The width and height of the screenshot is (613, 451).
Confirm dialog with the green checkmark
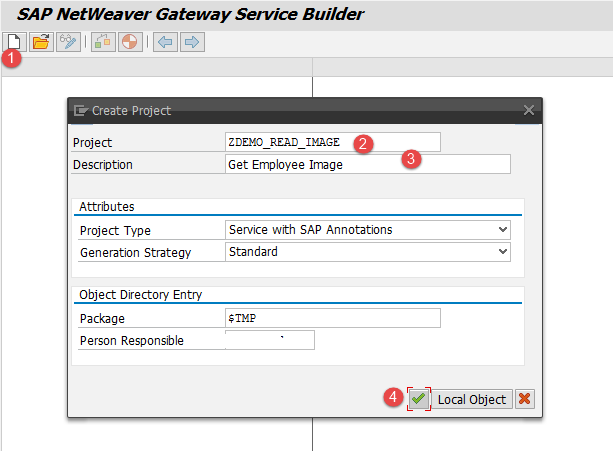418,399
